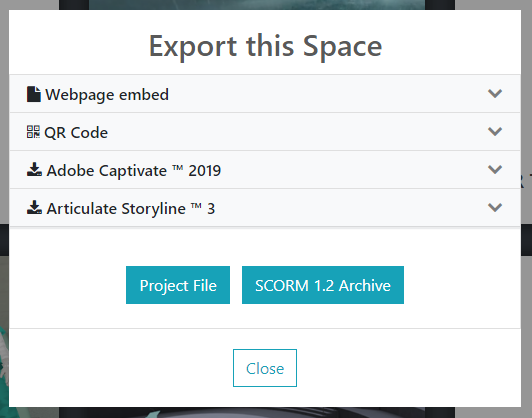Viewport: 532px width, 418px height.
Task: Close the Export this Space dialog
Action: [265, 368]
